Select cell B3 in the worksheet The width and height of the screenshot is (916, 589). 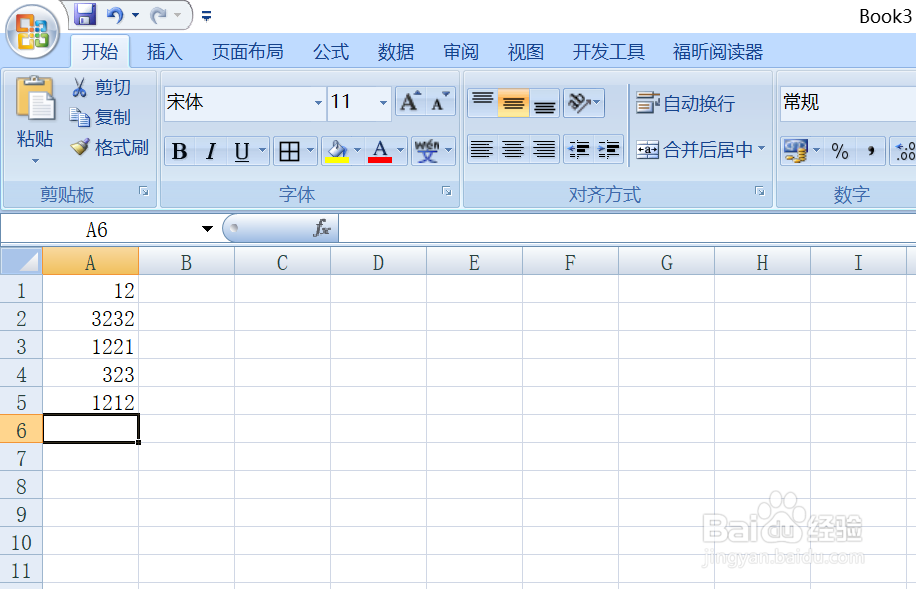186,346
